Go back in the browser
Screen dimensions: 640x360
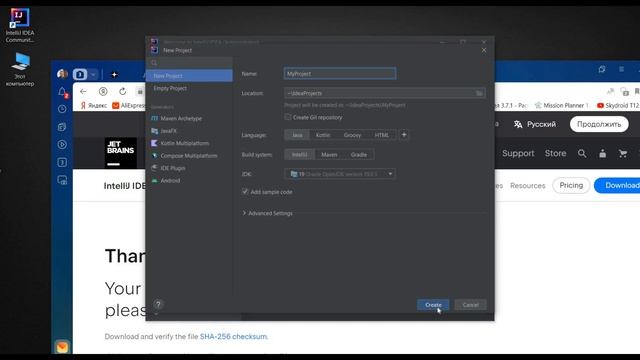83,91
